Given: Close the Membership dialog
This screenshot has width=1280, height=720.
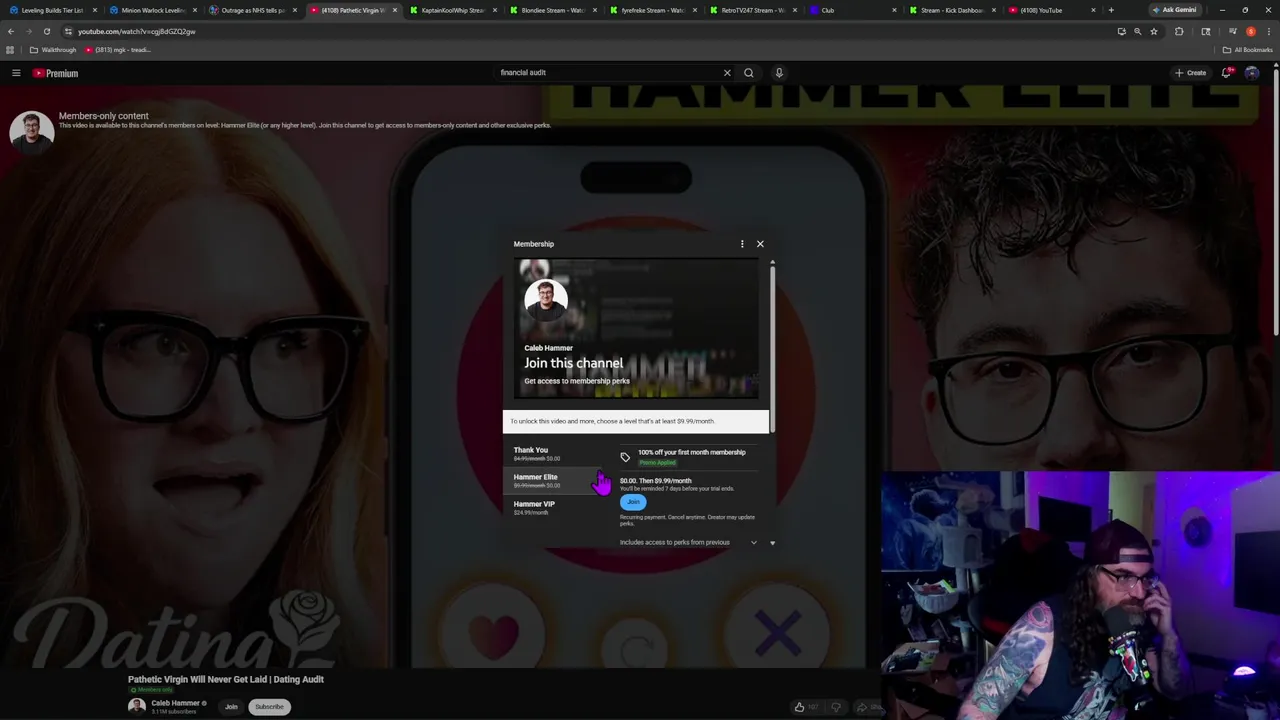Looking at the screenshot, I should (760, 244).
